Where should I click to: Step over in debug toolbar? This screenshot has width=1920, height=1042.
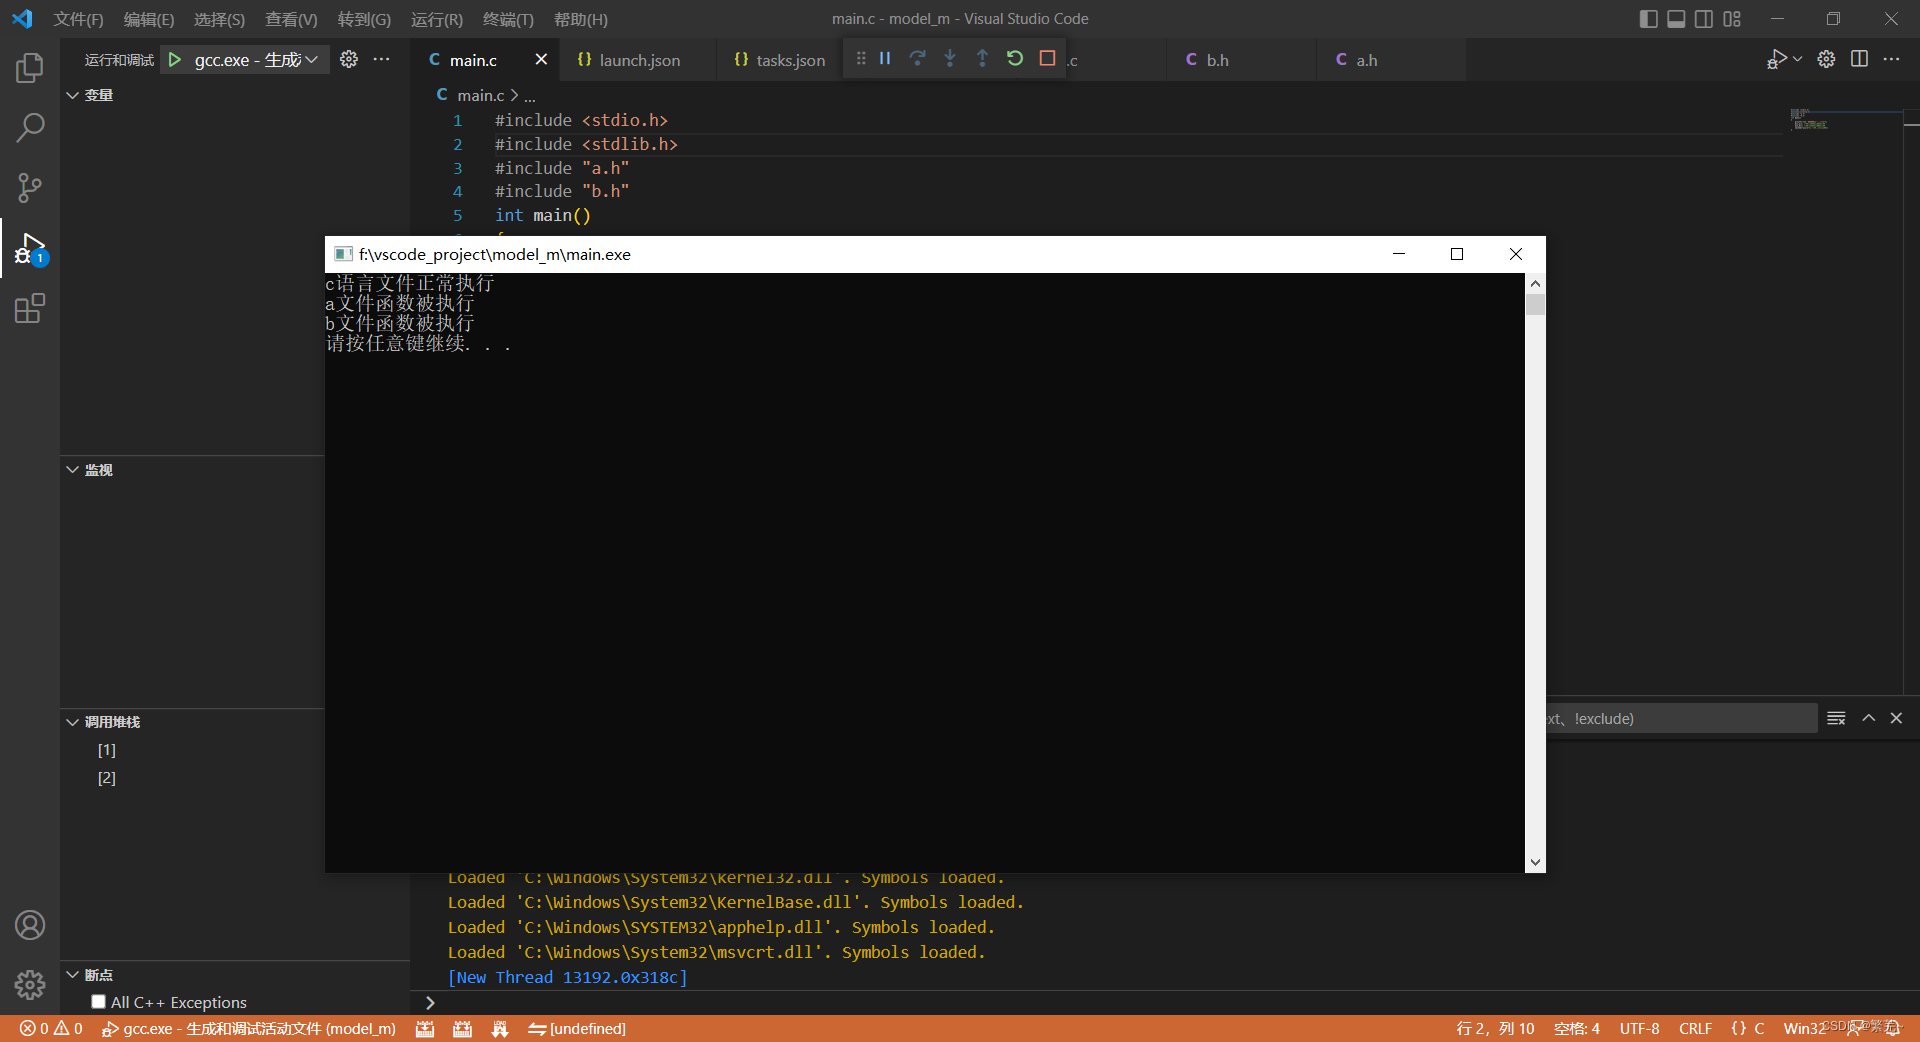click(917, 58)
